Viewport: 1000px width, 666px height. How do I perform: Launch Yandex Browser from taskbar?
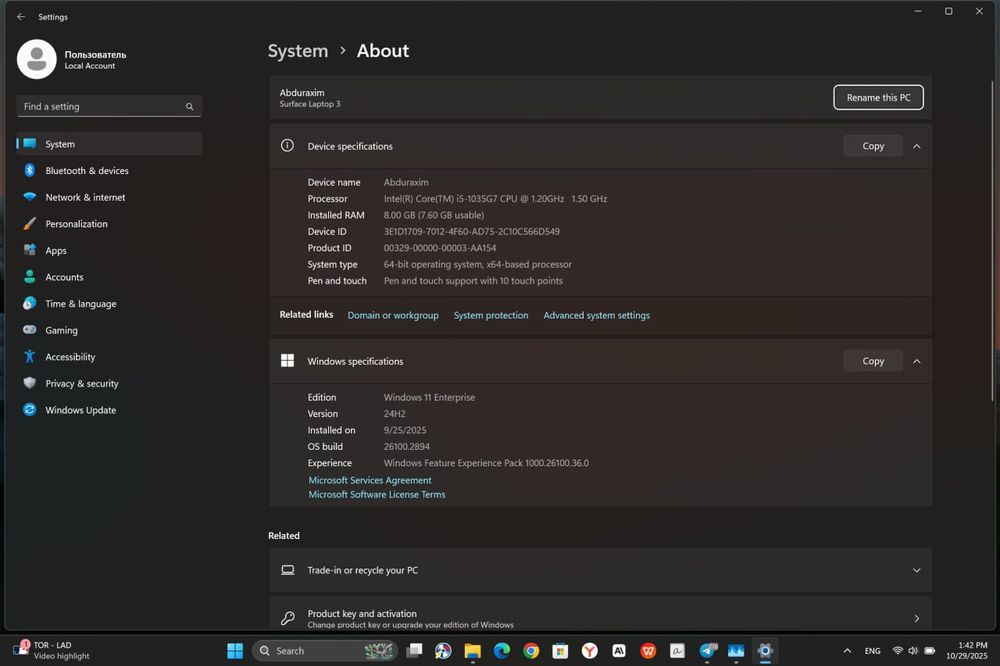589,651
